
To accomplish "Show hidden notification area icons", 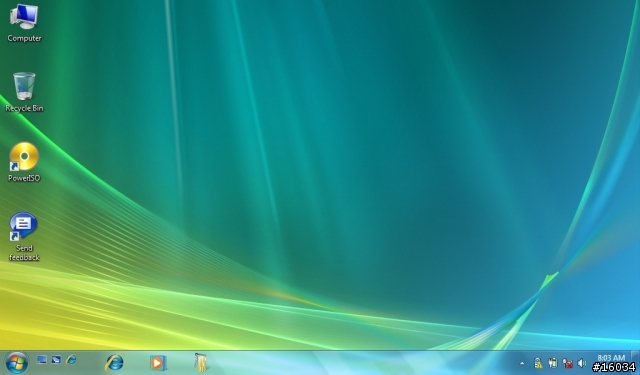I will (522, 363).
